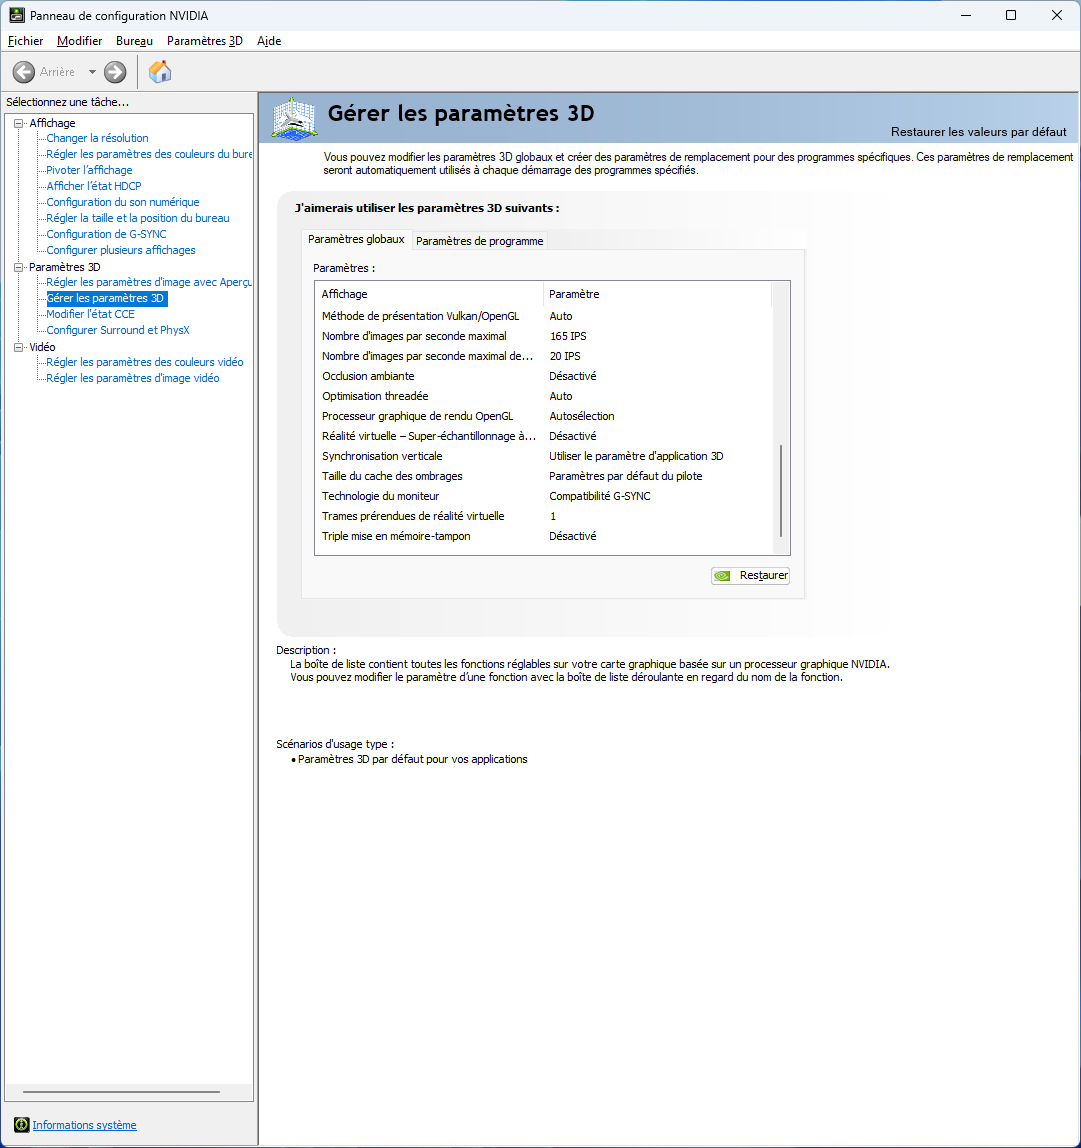Click the 3D settings header icon

click(x=294, y=117)
